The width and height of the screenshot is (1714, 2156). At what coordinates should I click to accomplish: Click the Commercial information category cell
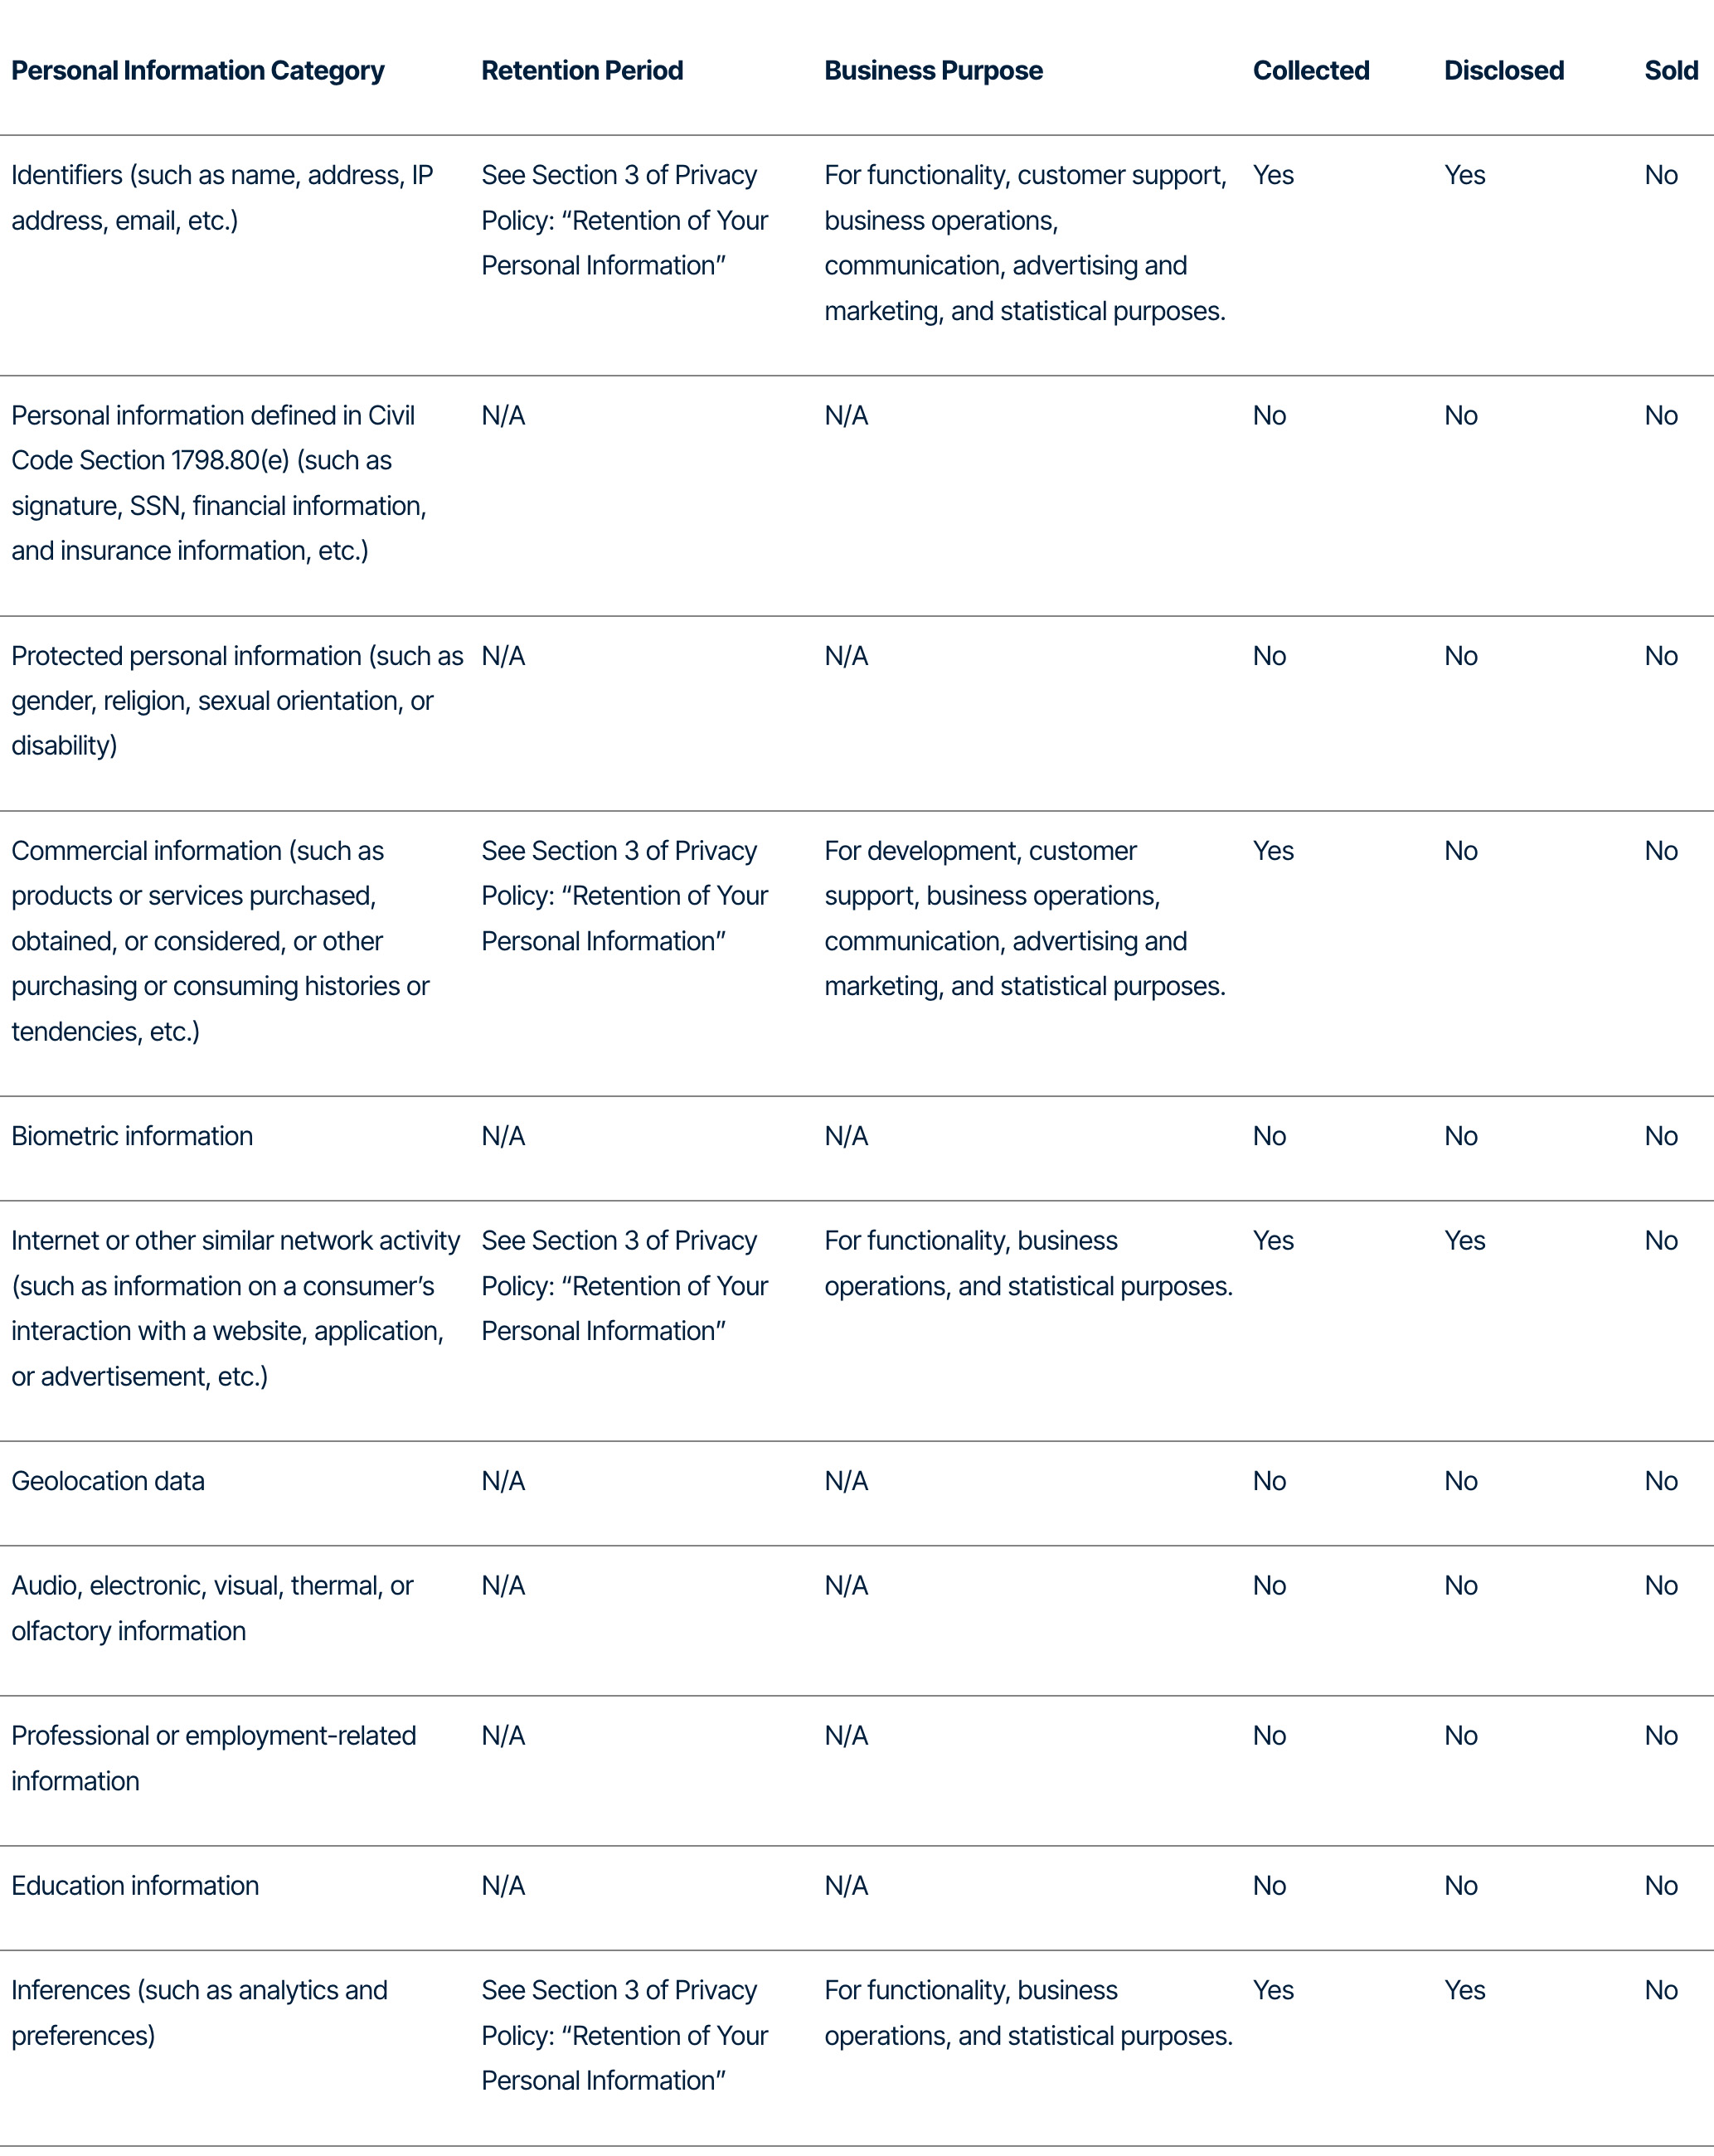[220, 940]
